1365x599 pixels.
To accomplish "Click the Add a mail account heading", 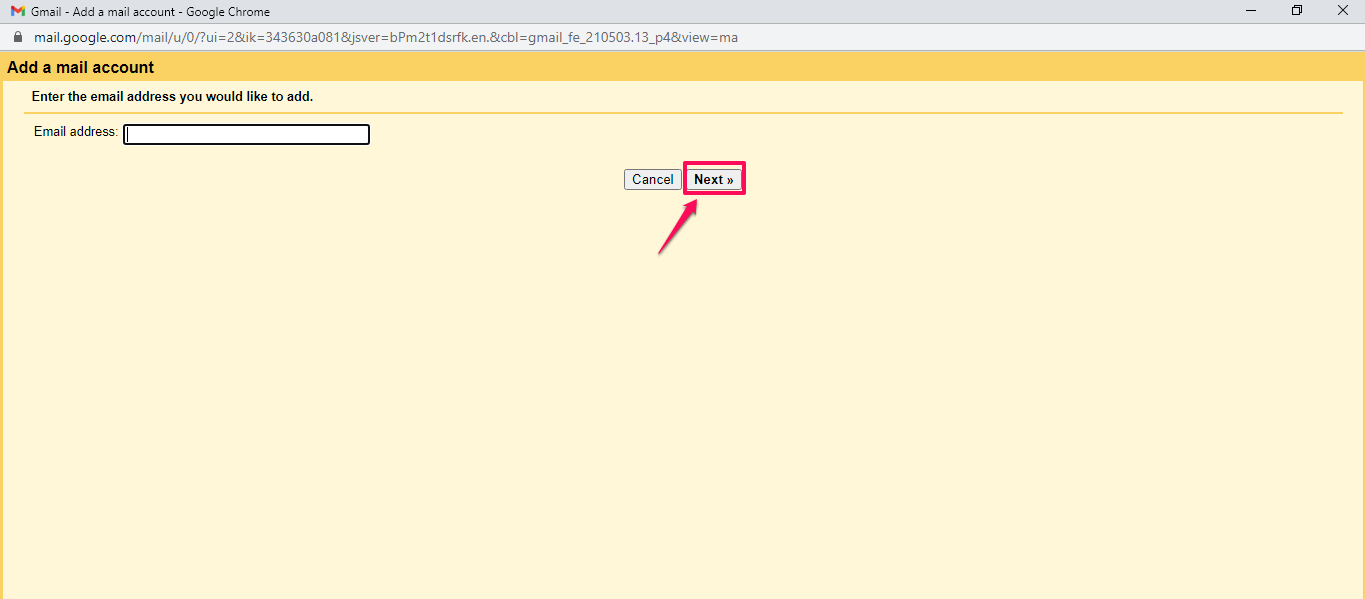I will click(x=78, y=66).
